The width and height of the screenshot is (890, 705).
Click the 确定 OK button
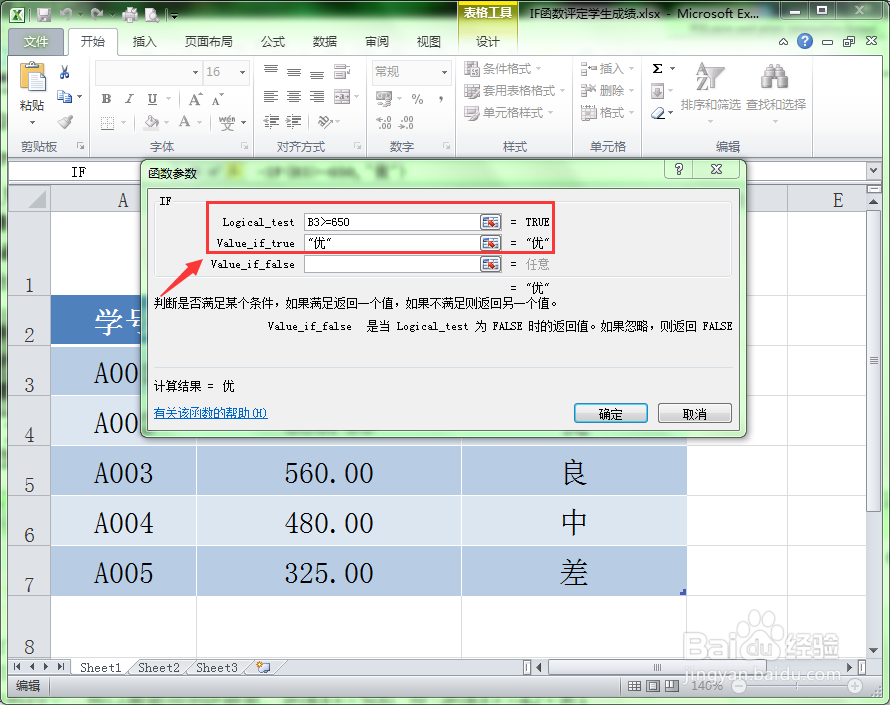click(x=611, y=413)
